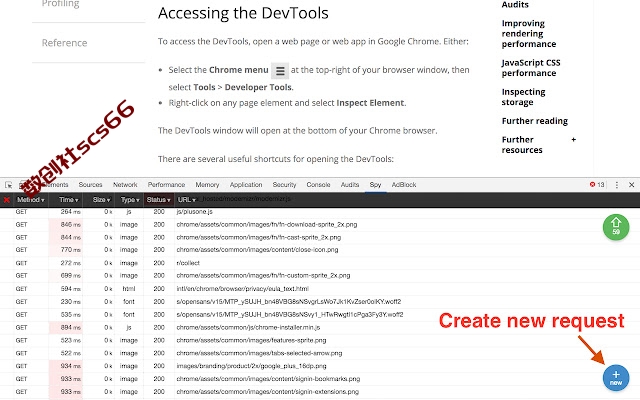Open DevTools three-dot options menu
The width and height of the screenshot is (640, 400).
617,185
